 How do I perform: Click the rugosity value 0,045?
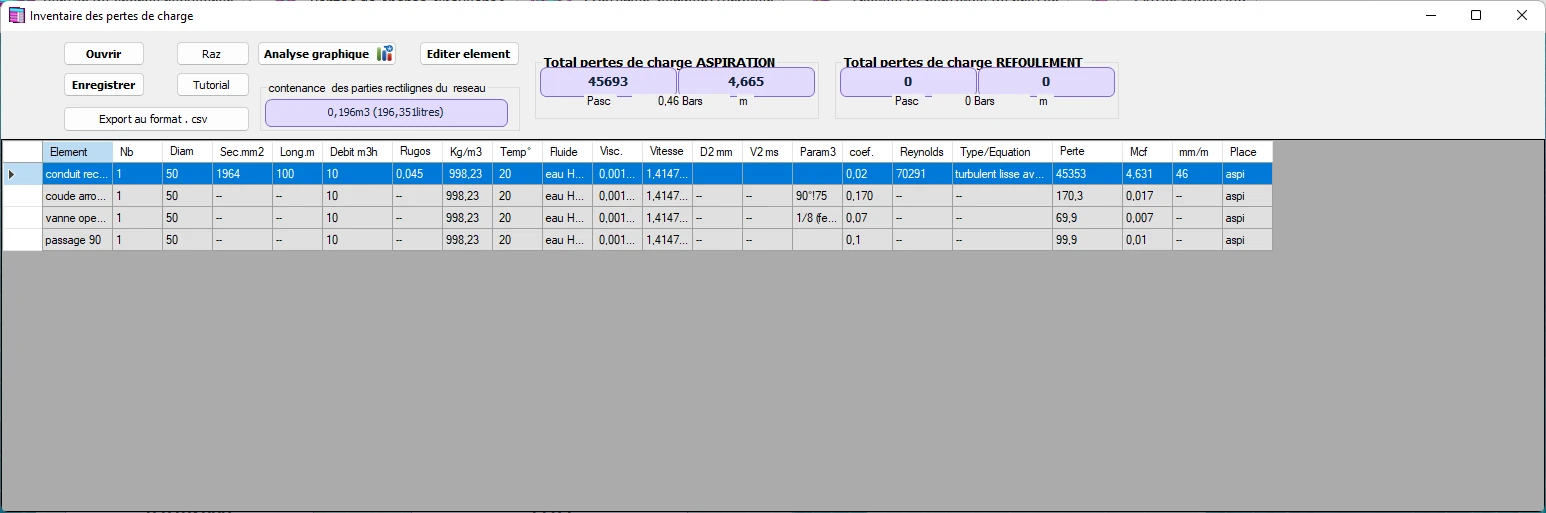pos(417,174)
